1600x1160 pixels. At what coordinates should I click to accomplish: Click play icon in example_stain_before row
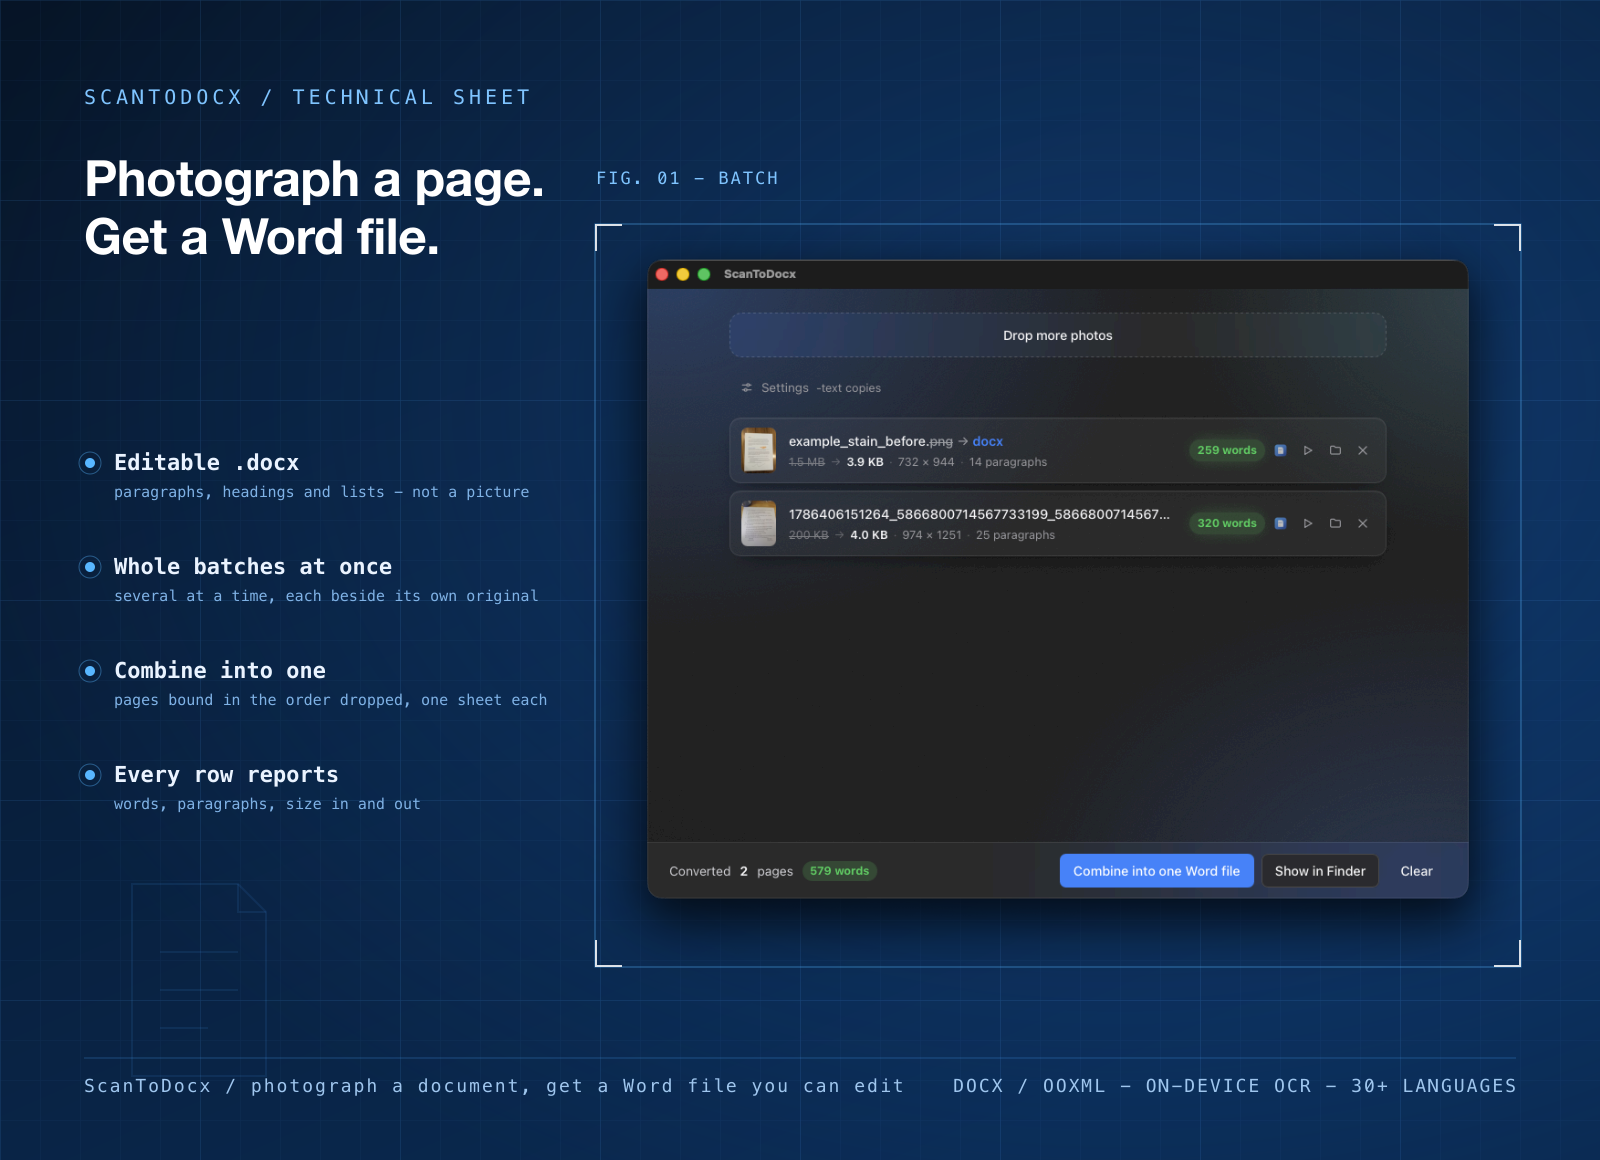(x=1308, y=451)
